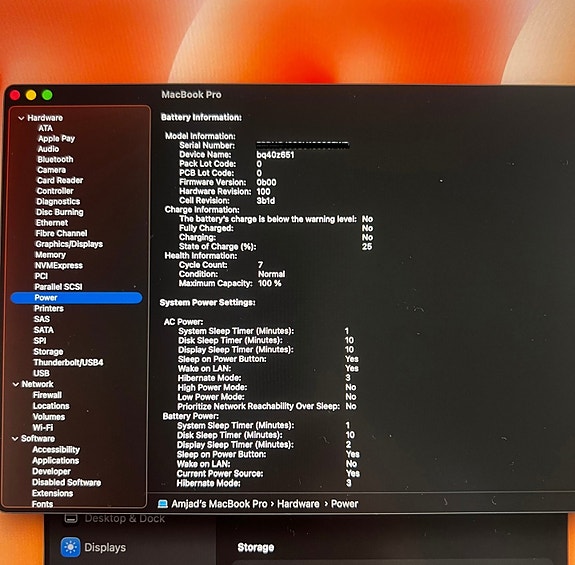Click the Firmware Version value 0b00
Viewport: 575px width, 565px height.
267,183
